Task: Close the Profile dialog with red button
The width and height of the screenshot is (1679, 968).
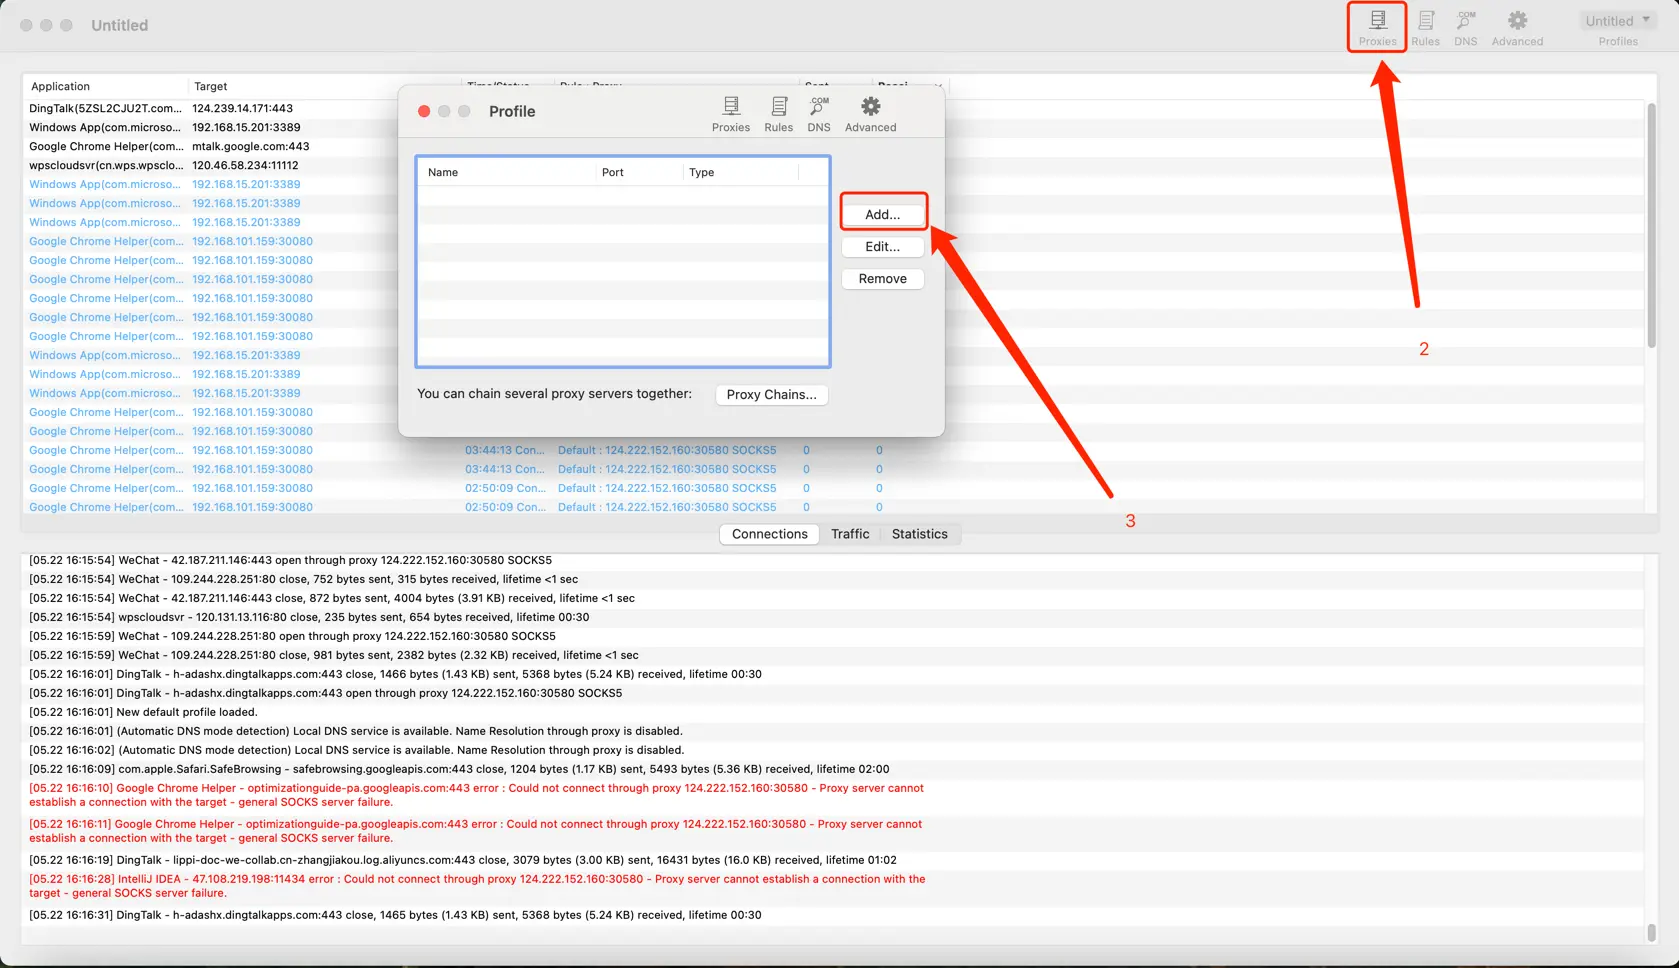Action: pyautogui.click(x=424, y=111)
